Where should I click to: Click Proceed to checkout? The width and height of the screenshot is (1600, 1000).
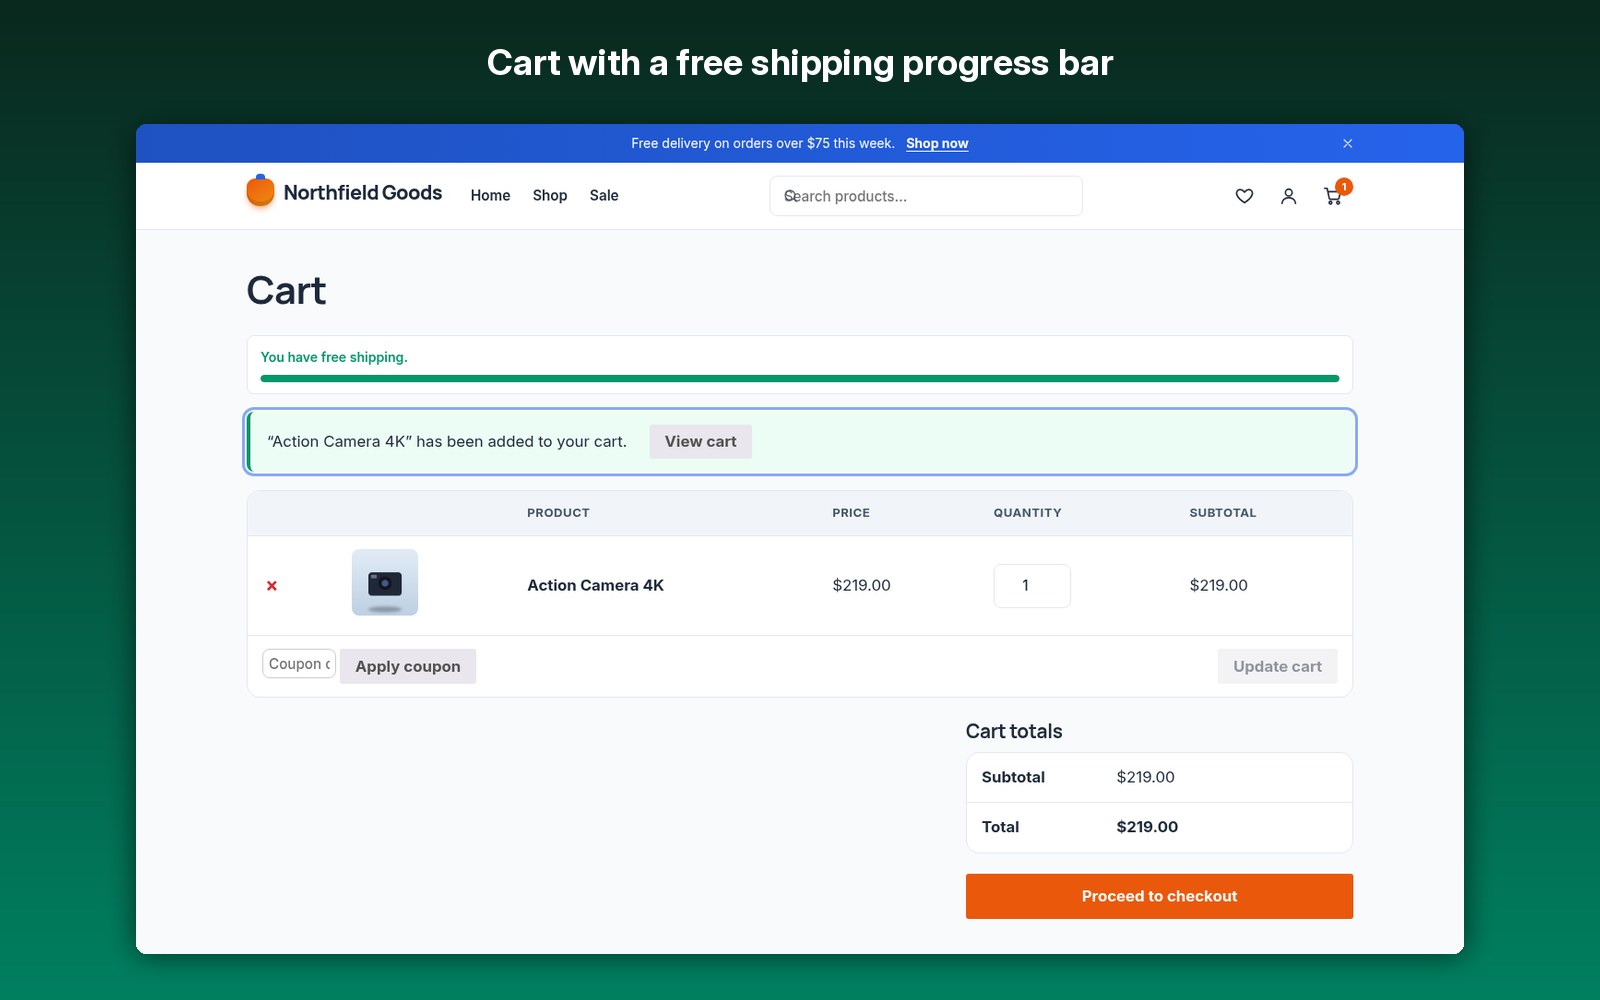(x=1159, y=896)
